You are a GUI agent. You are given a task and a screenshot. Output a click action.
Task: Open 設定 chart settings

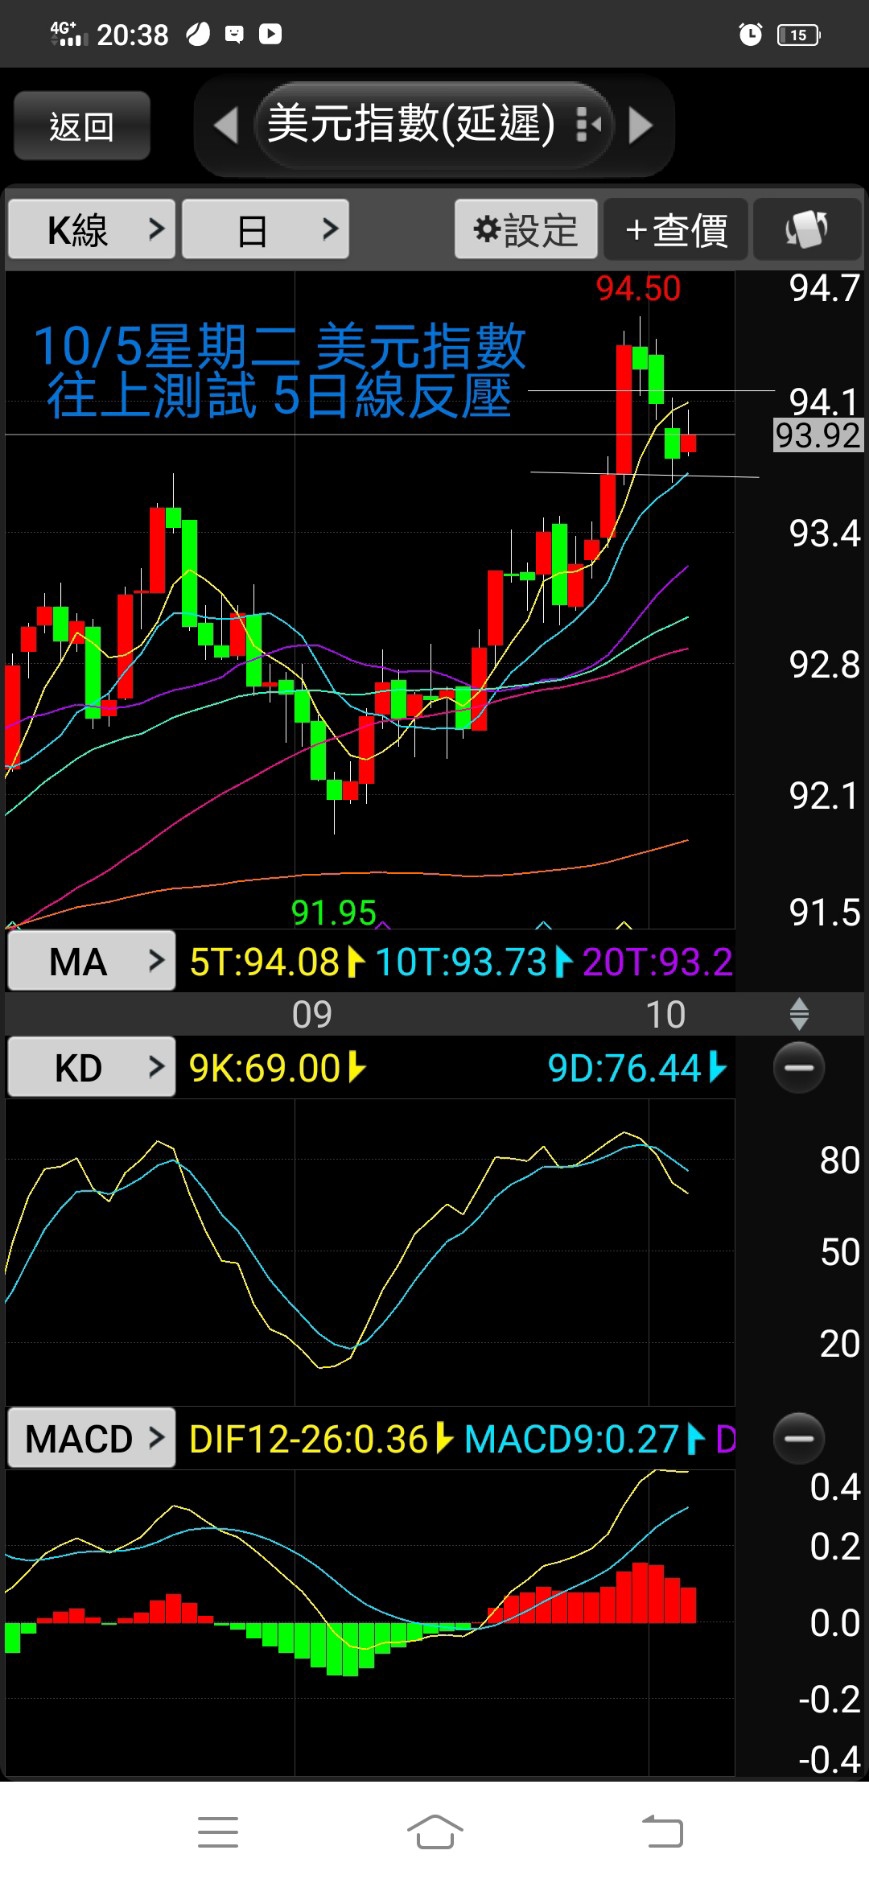(x=526, y=230)
